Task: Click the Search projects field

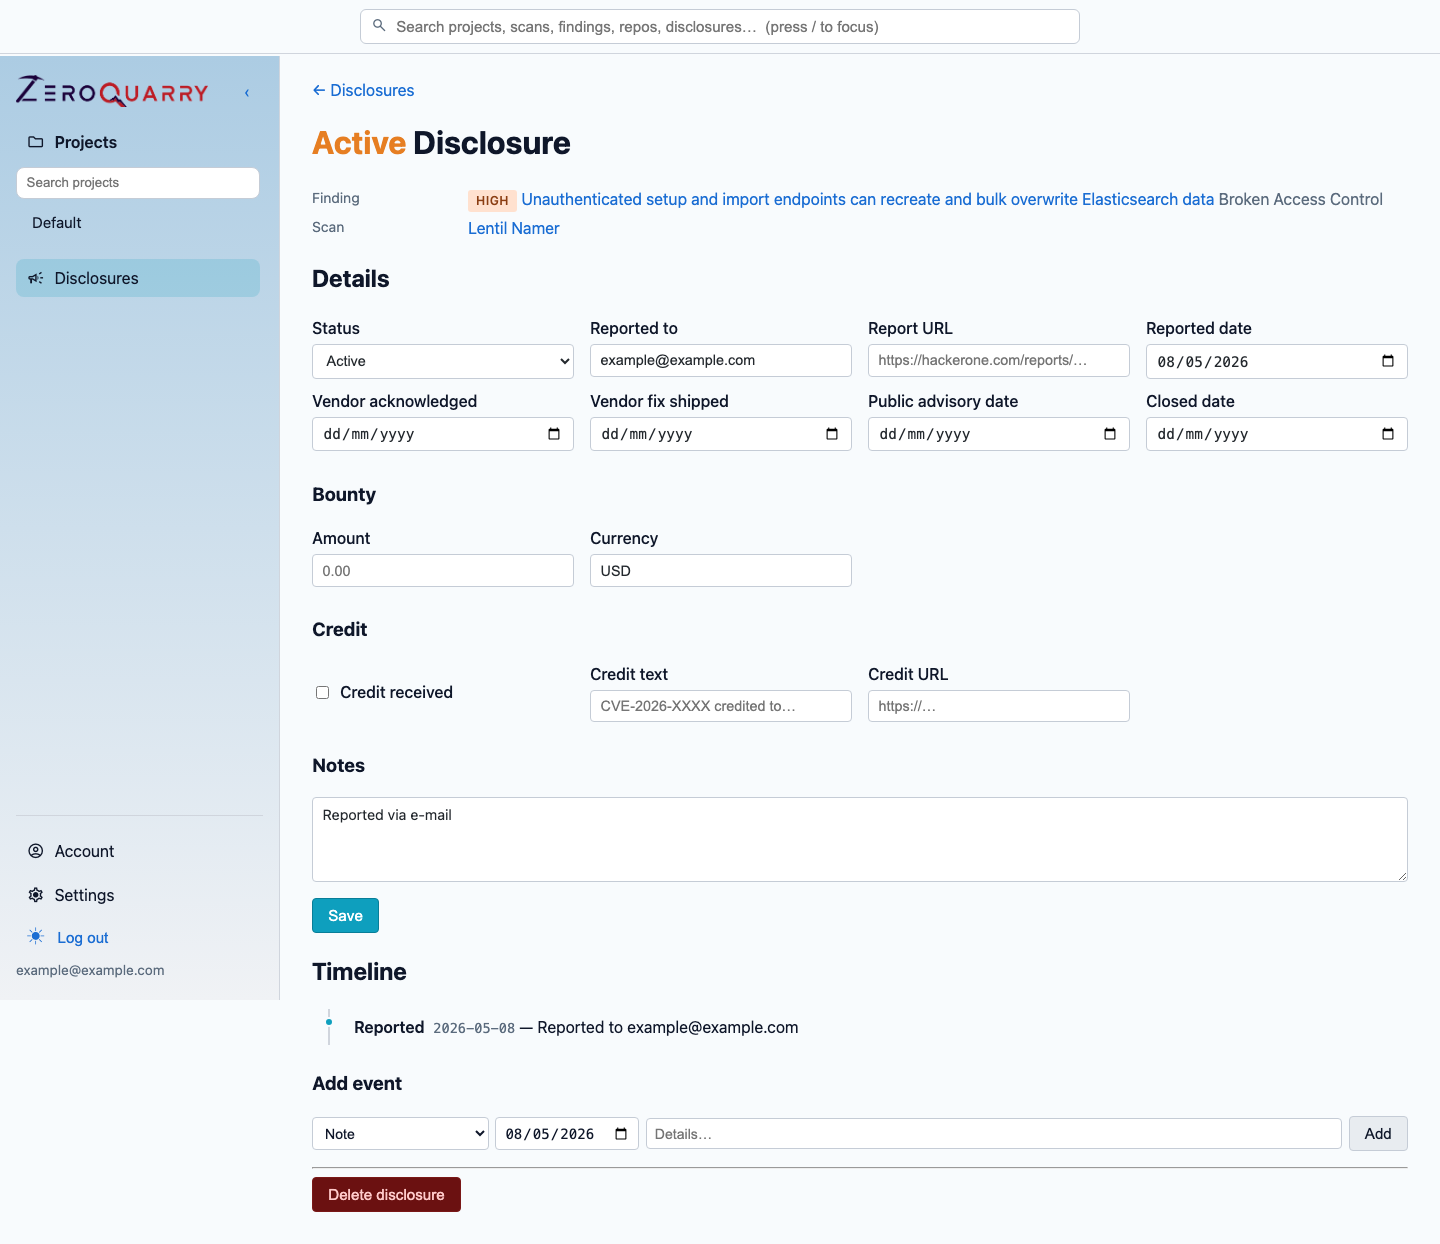Action: coord(138,183)
